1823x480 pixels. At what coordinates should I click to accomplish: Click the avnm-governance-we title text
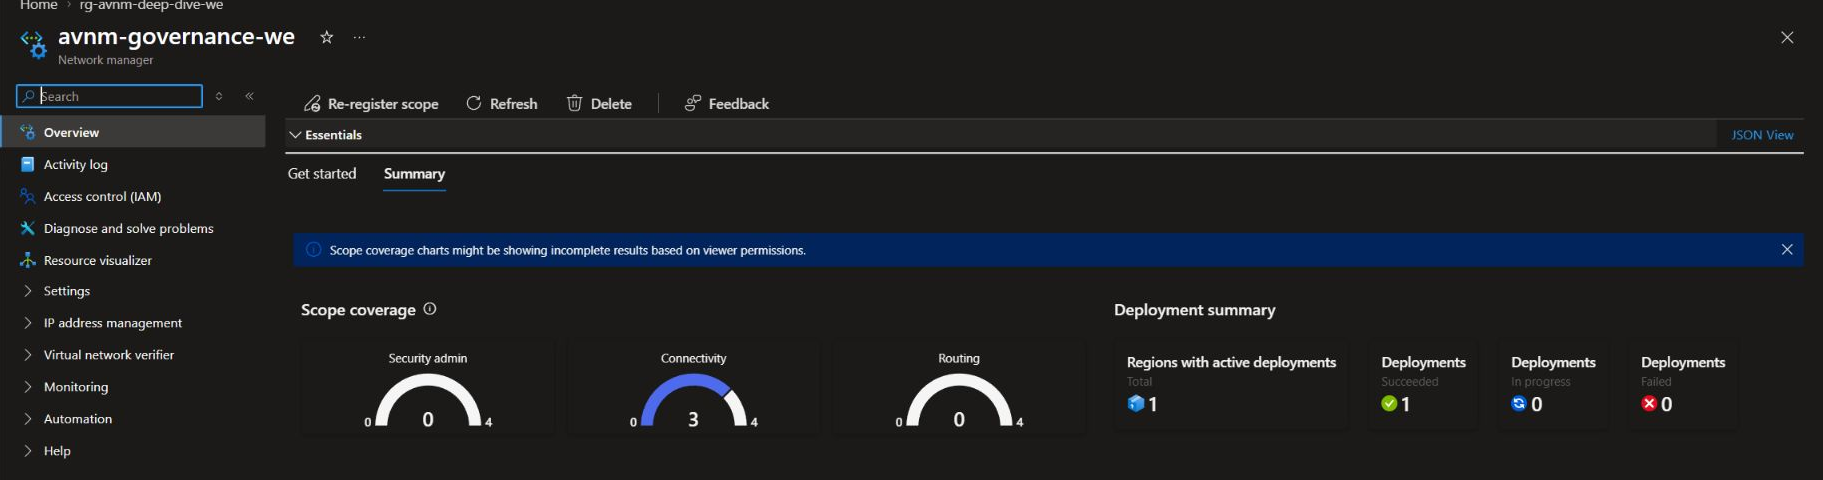[176, 37]
